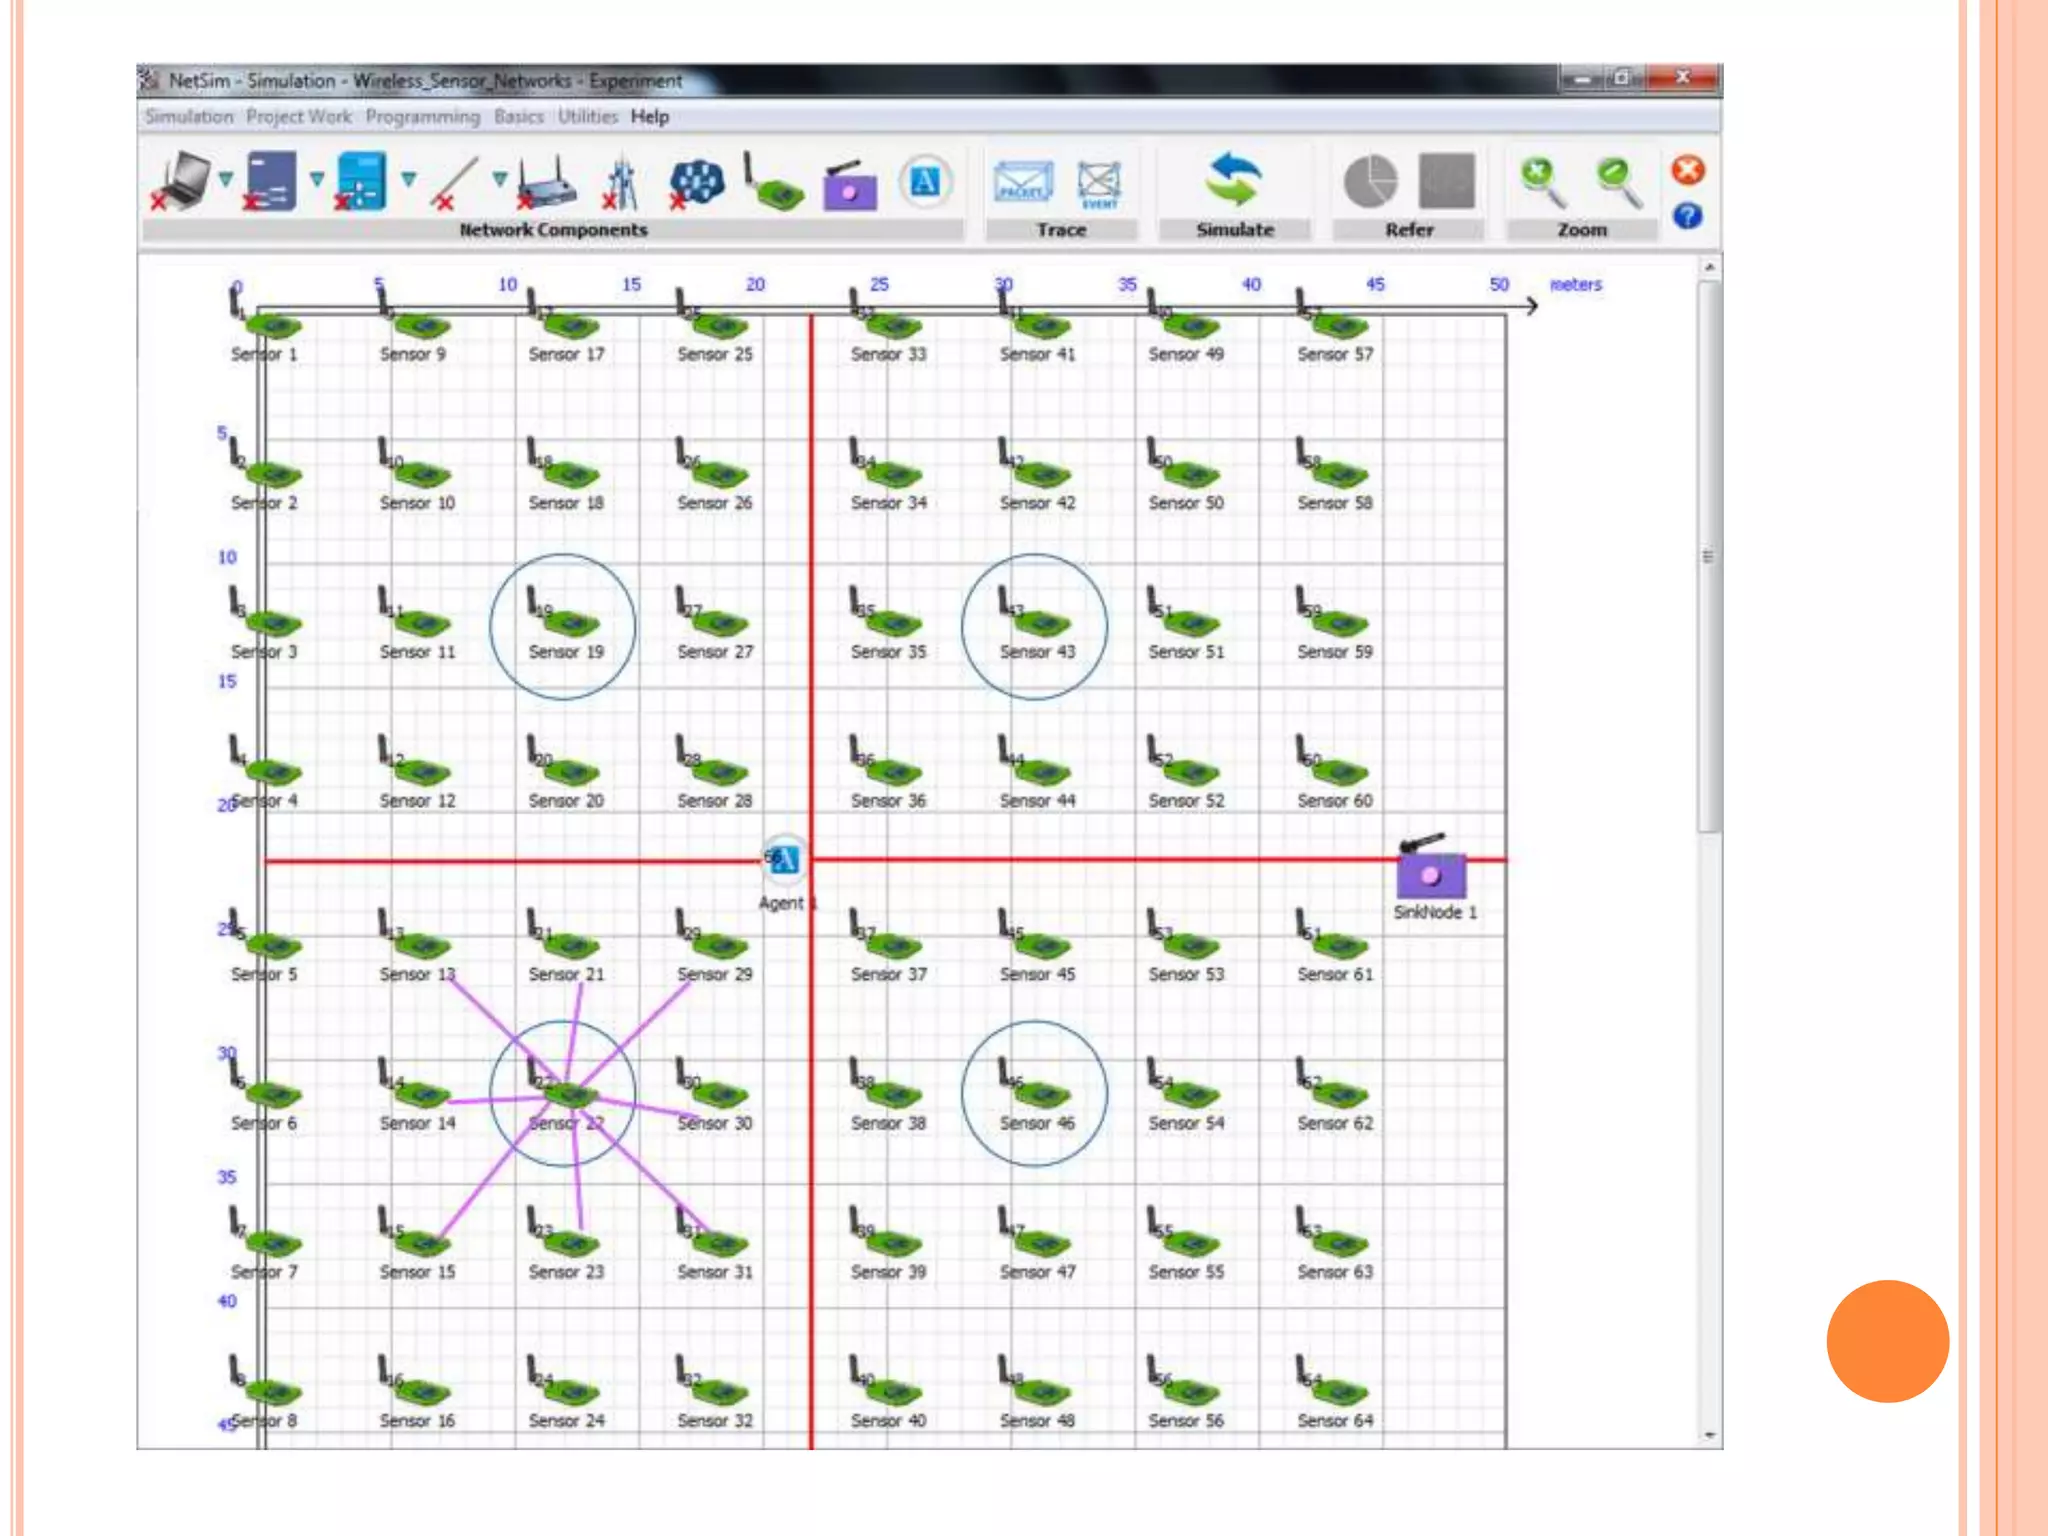The width and height of the screenshot is (2048, 1536).
Task: Click the Agent component toolbar icon
Action: 925,182
